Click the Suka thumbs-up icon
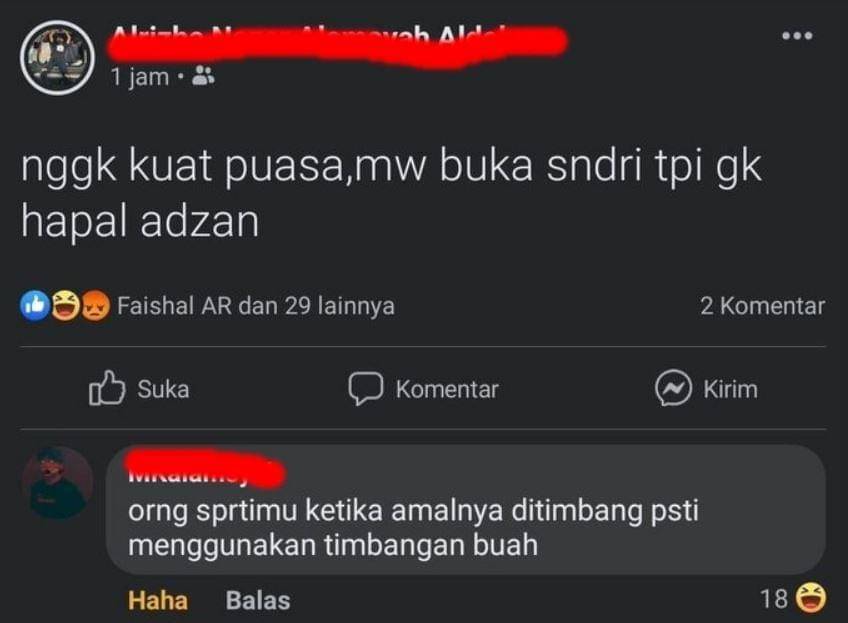The image size is (848, 623). pos(107,388)
